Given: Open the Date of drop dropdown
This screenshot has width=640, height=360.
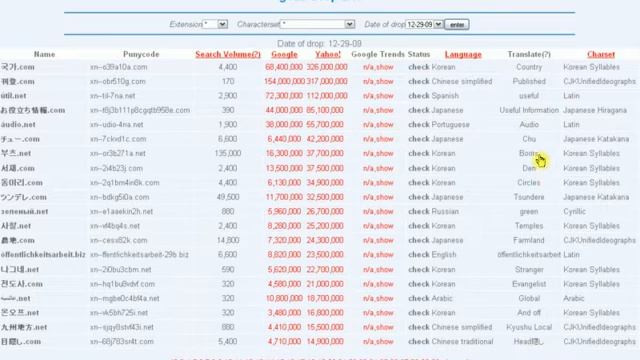Looking at the screenshot, I should [x=424, y=24].
